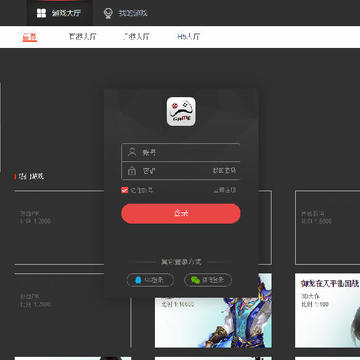Click the padlock icon in password field
360x360 pixels.
point(132,171)
